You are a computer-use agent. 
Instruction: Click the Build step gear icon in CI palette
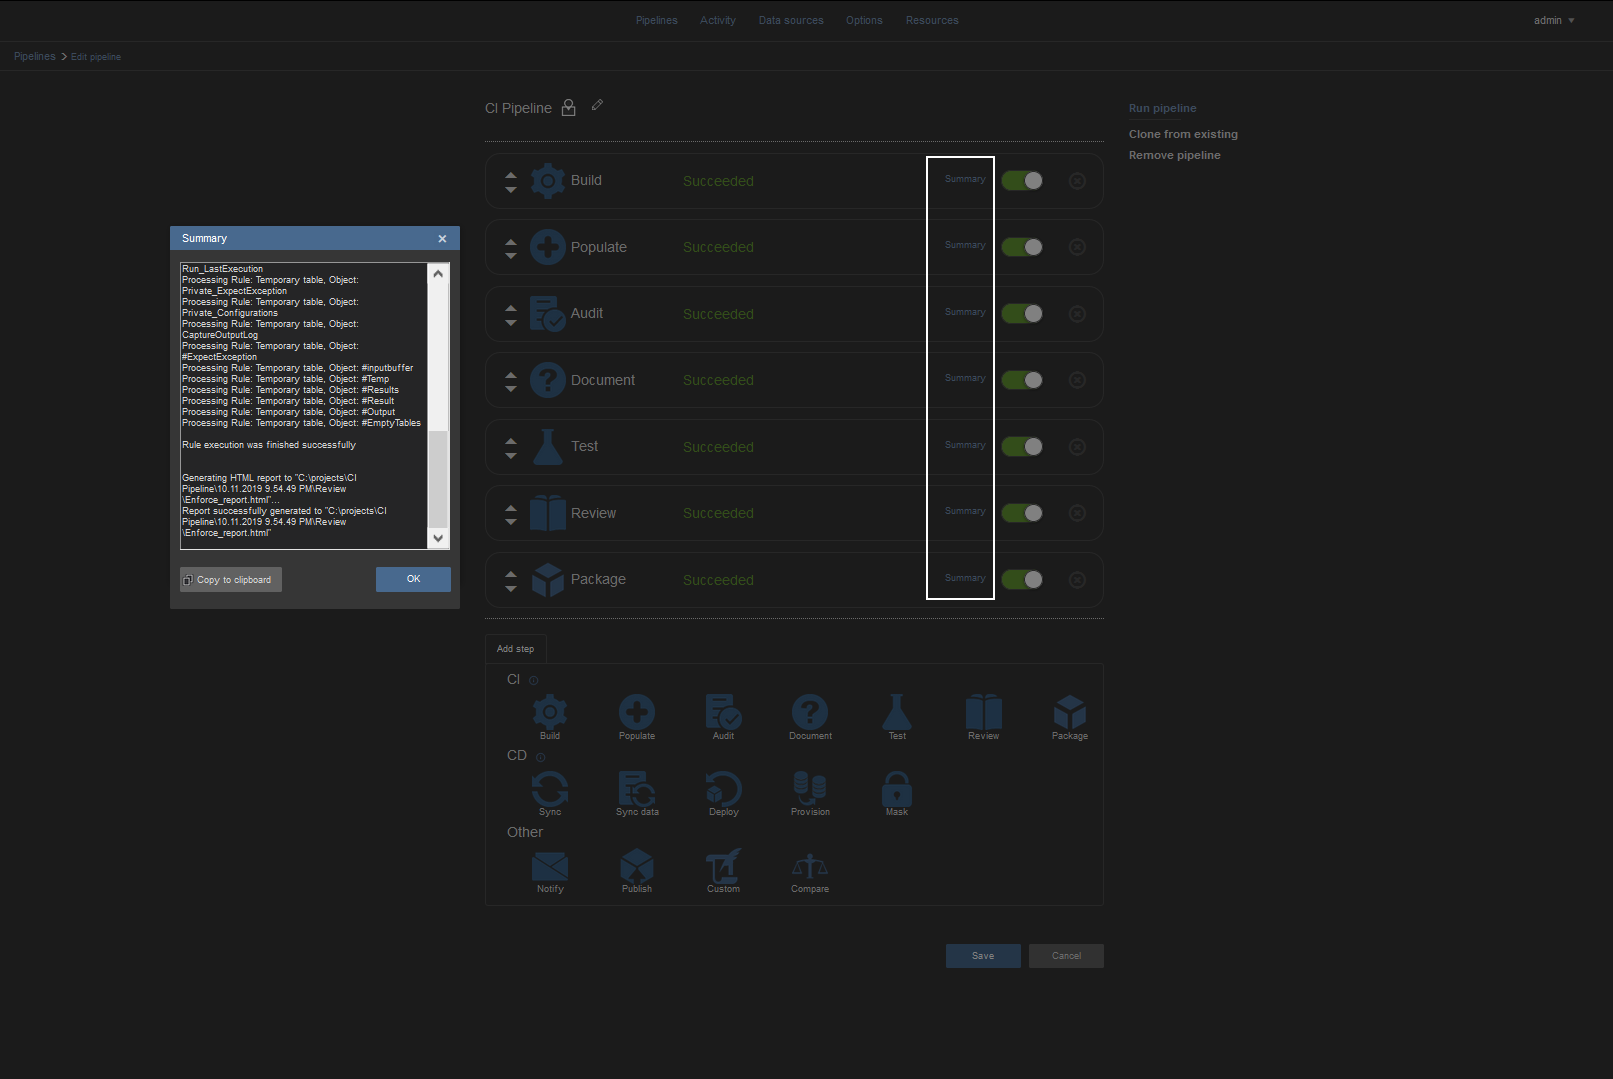coord(550,712)
